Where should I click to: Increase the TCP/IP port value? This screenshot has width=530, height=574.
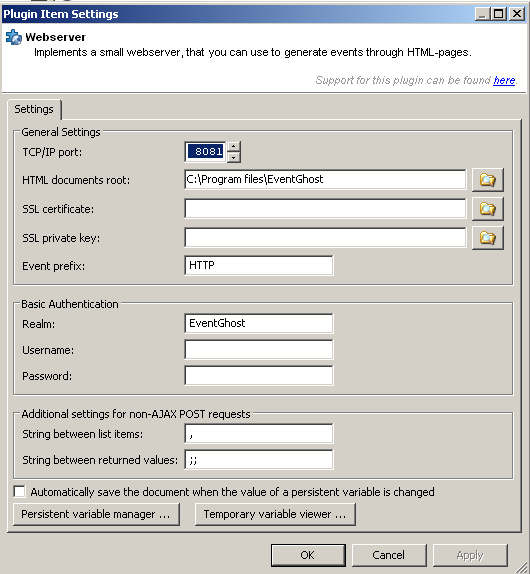(x=234, y=147)
